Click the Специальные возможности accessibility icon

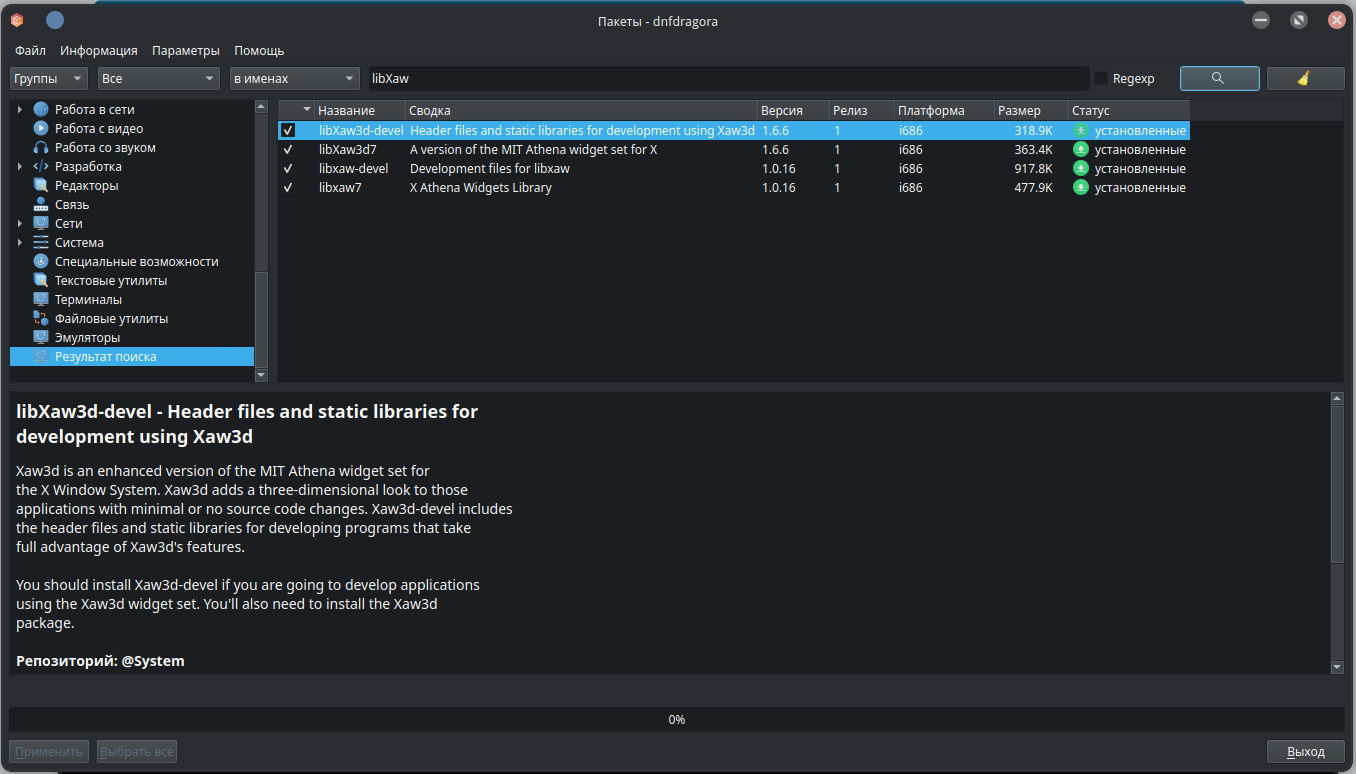click(x=41, y=262)
